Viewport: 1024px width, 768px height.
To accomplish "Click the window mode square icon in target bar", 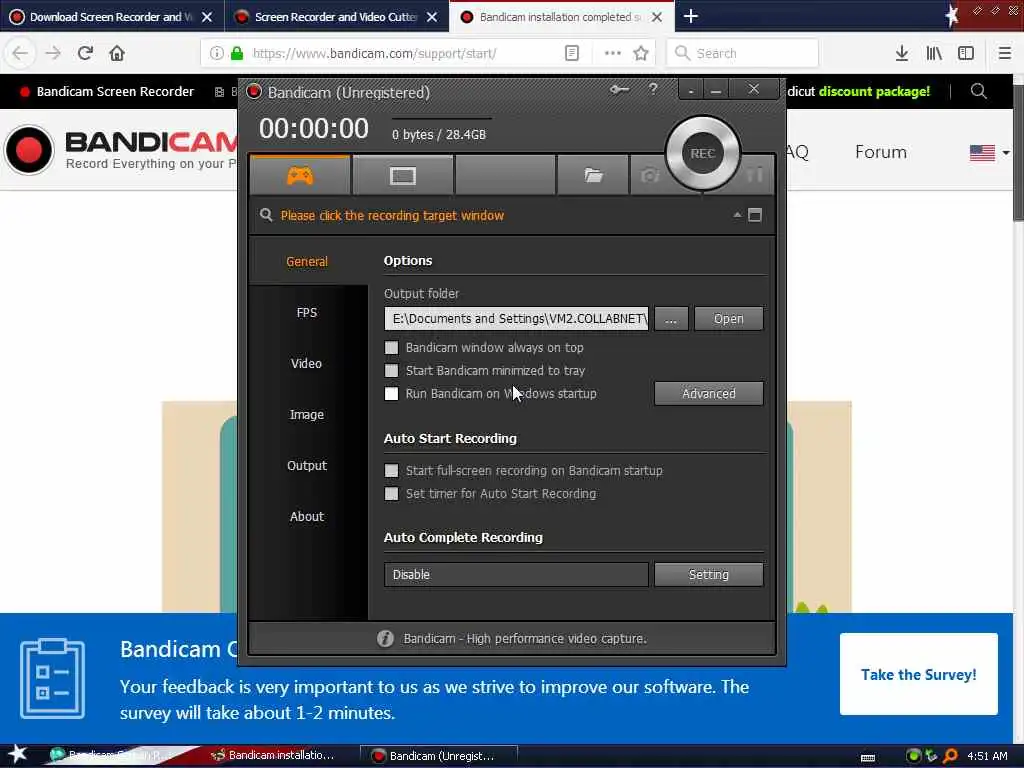I will point(755,215).
